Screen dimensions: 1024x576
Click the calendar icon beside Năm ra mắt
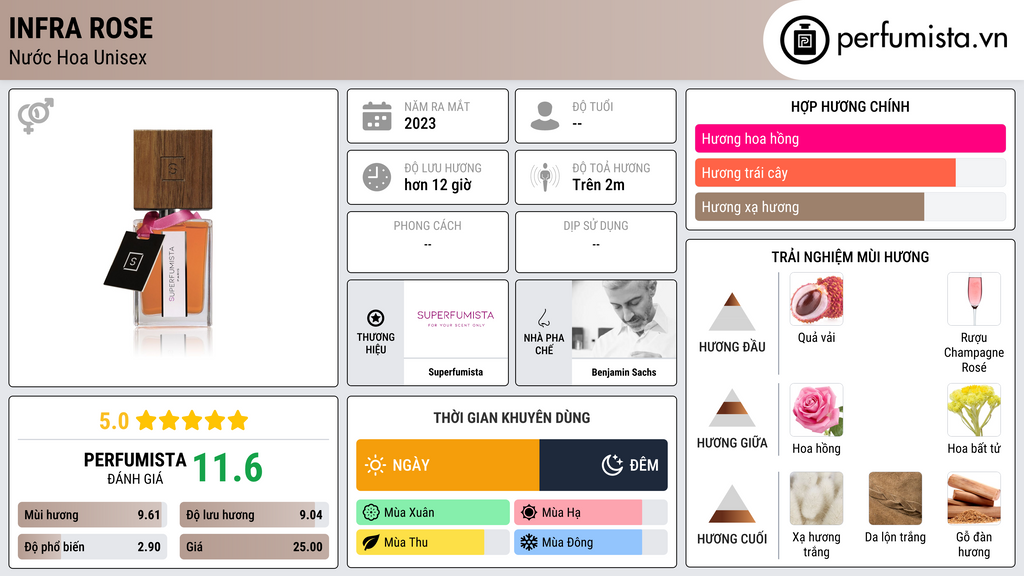coord(377,116)
